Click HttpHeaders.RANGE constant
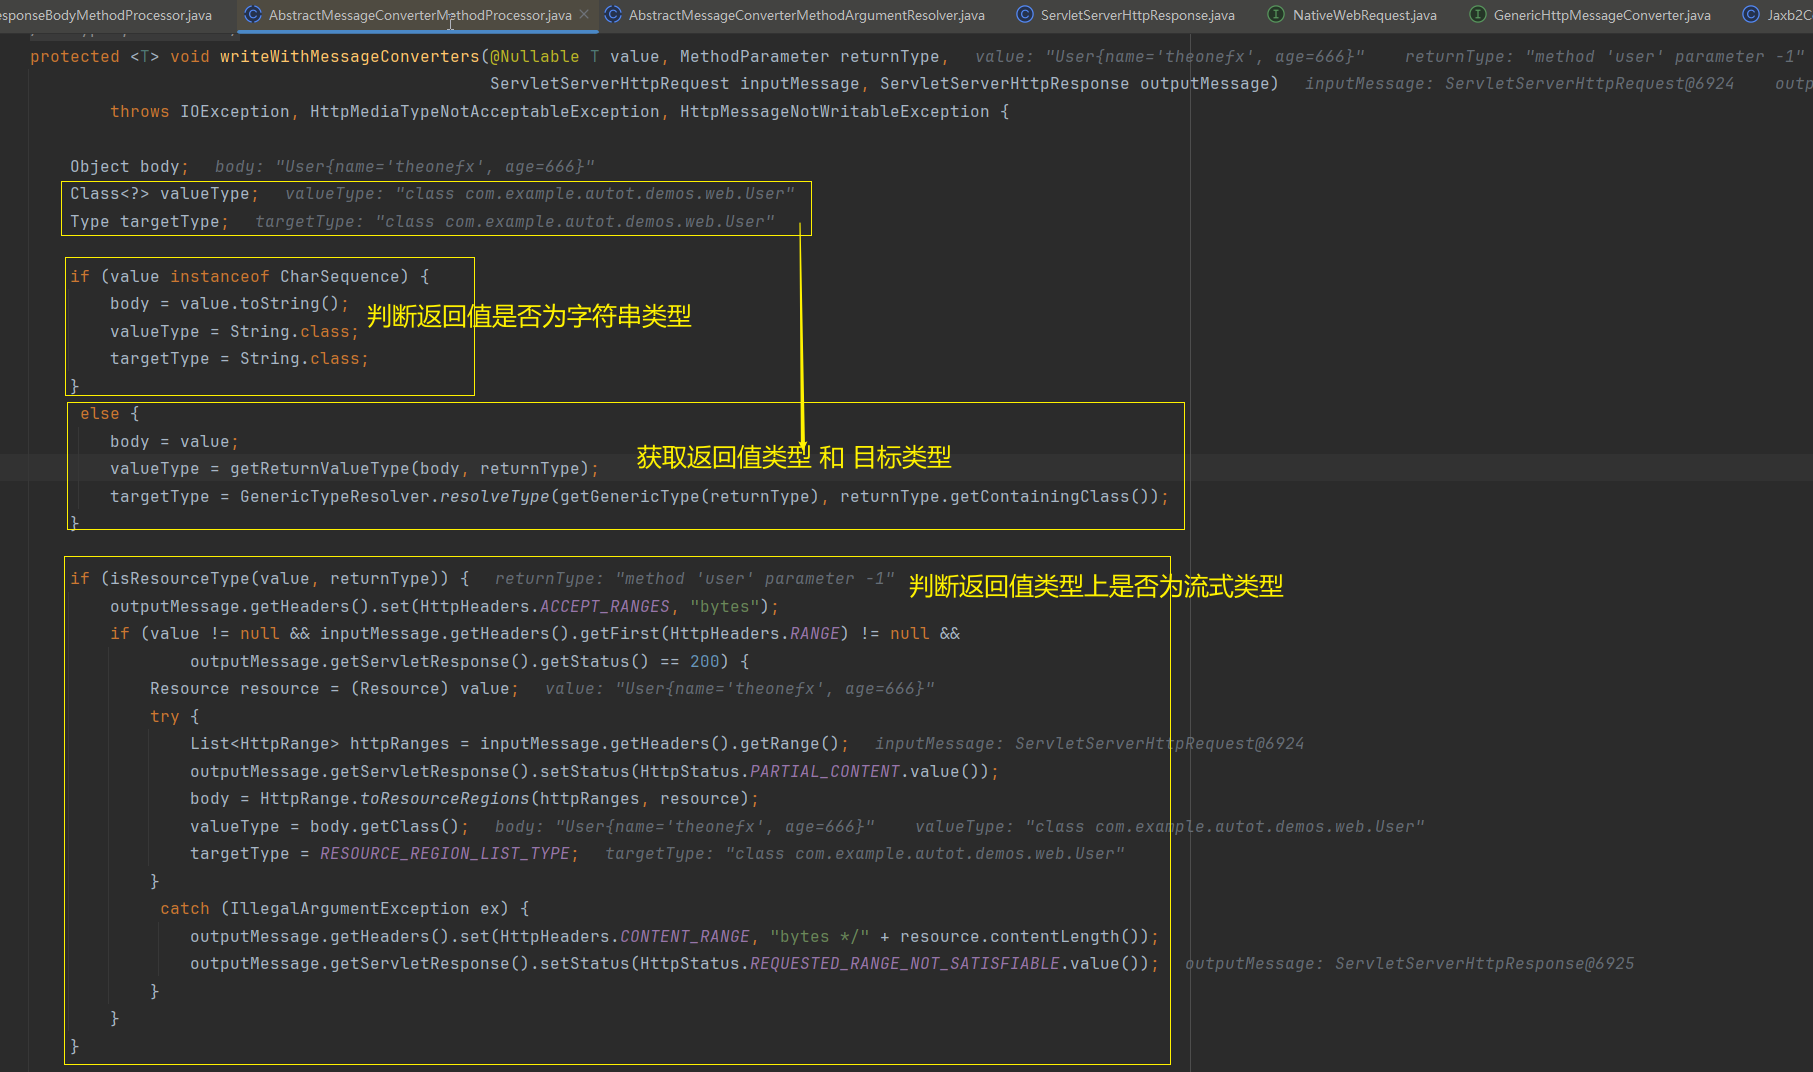Screen dimensions: 1813x1072 click(x=755, y=634)
